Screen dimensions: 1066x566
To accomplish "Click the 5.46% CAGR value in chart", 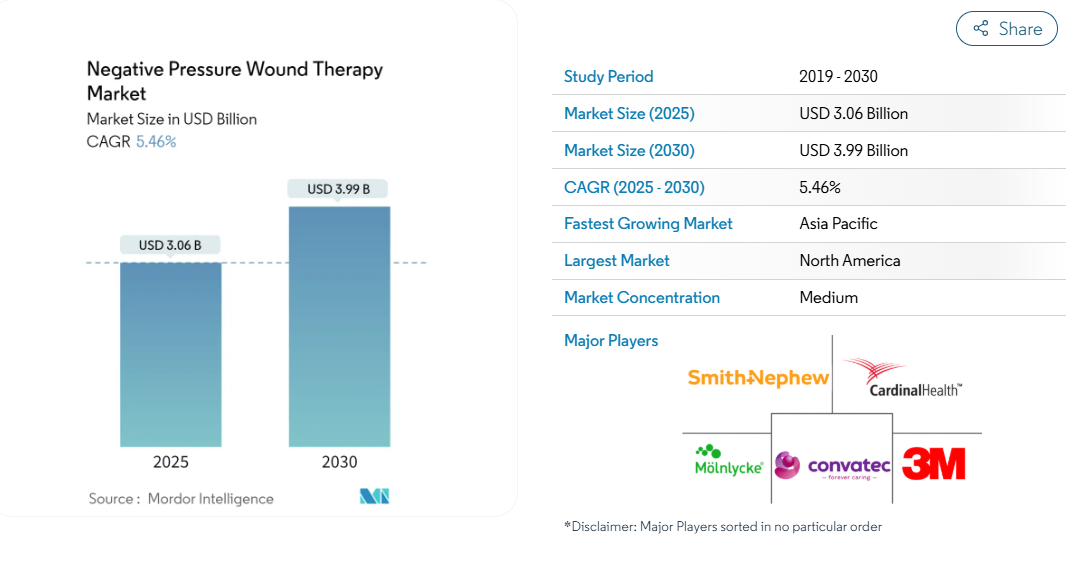I will tap(156, 141).
